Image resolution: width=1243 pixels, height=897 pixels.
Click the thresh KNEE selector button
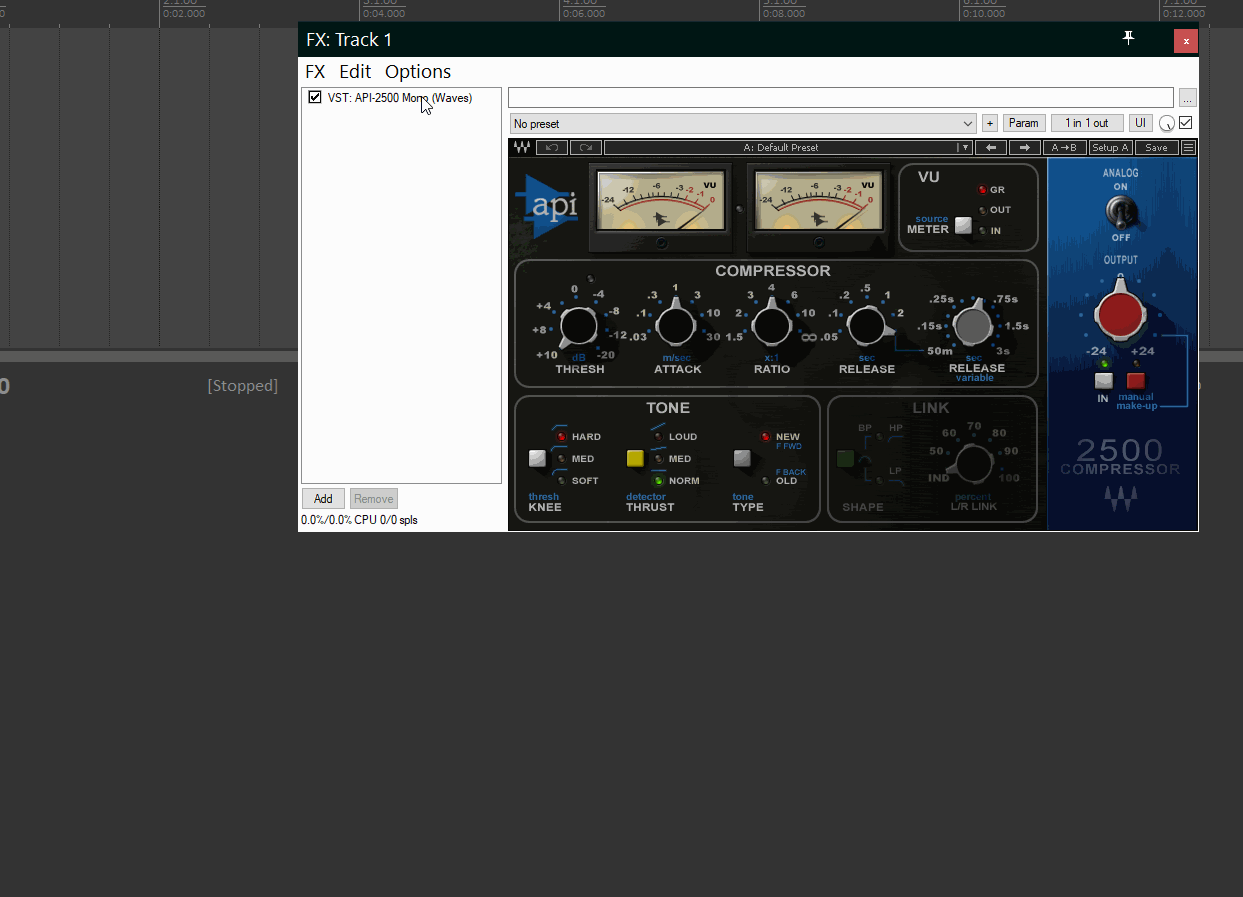coord(538,459)
